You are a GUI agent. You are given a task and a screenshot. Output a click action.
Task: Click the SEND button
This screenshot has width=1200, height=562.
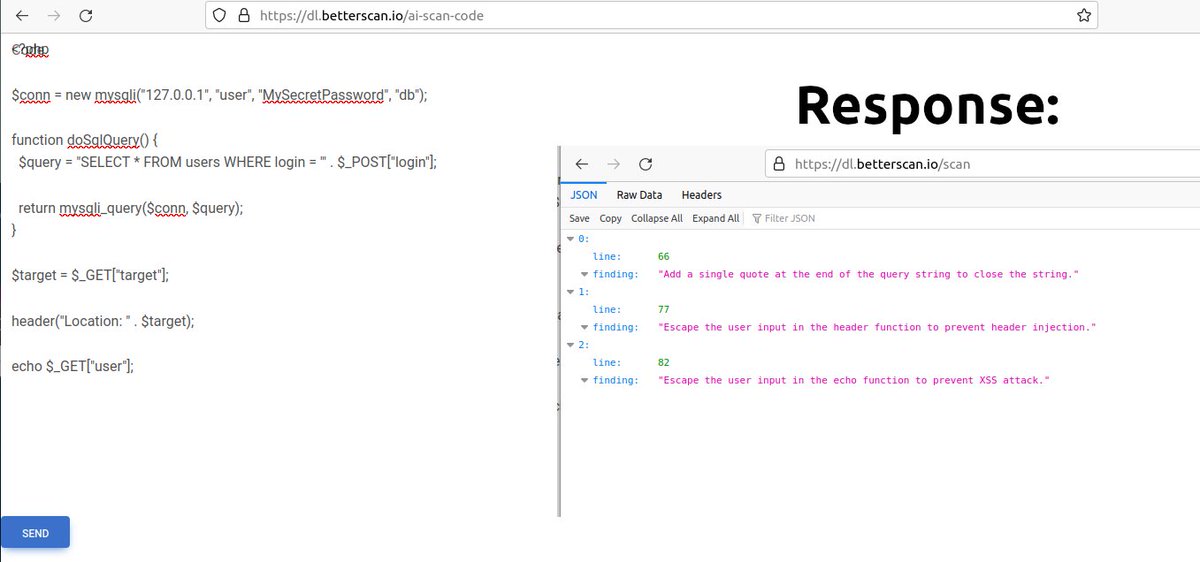(35, 533)
